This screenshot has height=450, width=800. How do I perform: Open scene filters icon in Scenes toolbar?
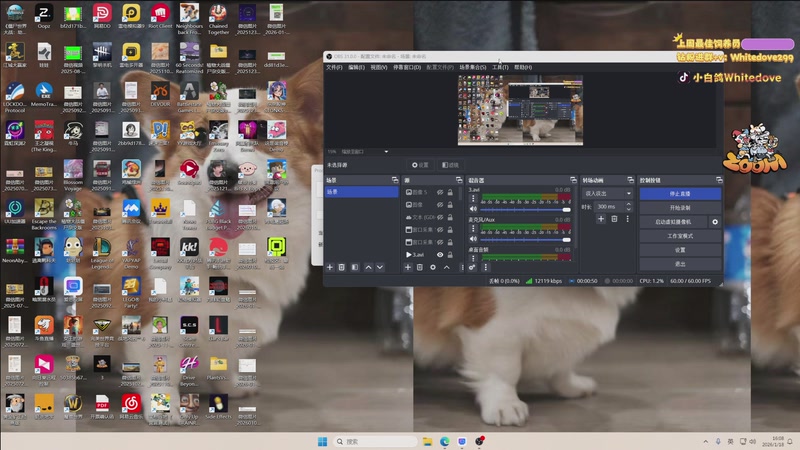[355, 267]
